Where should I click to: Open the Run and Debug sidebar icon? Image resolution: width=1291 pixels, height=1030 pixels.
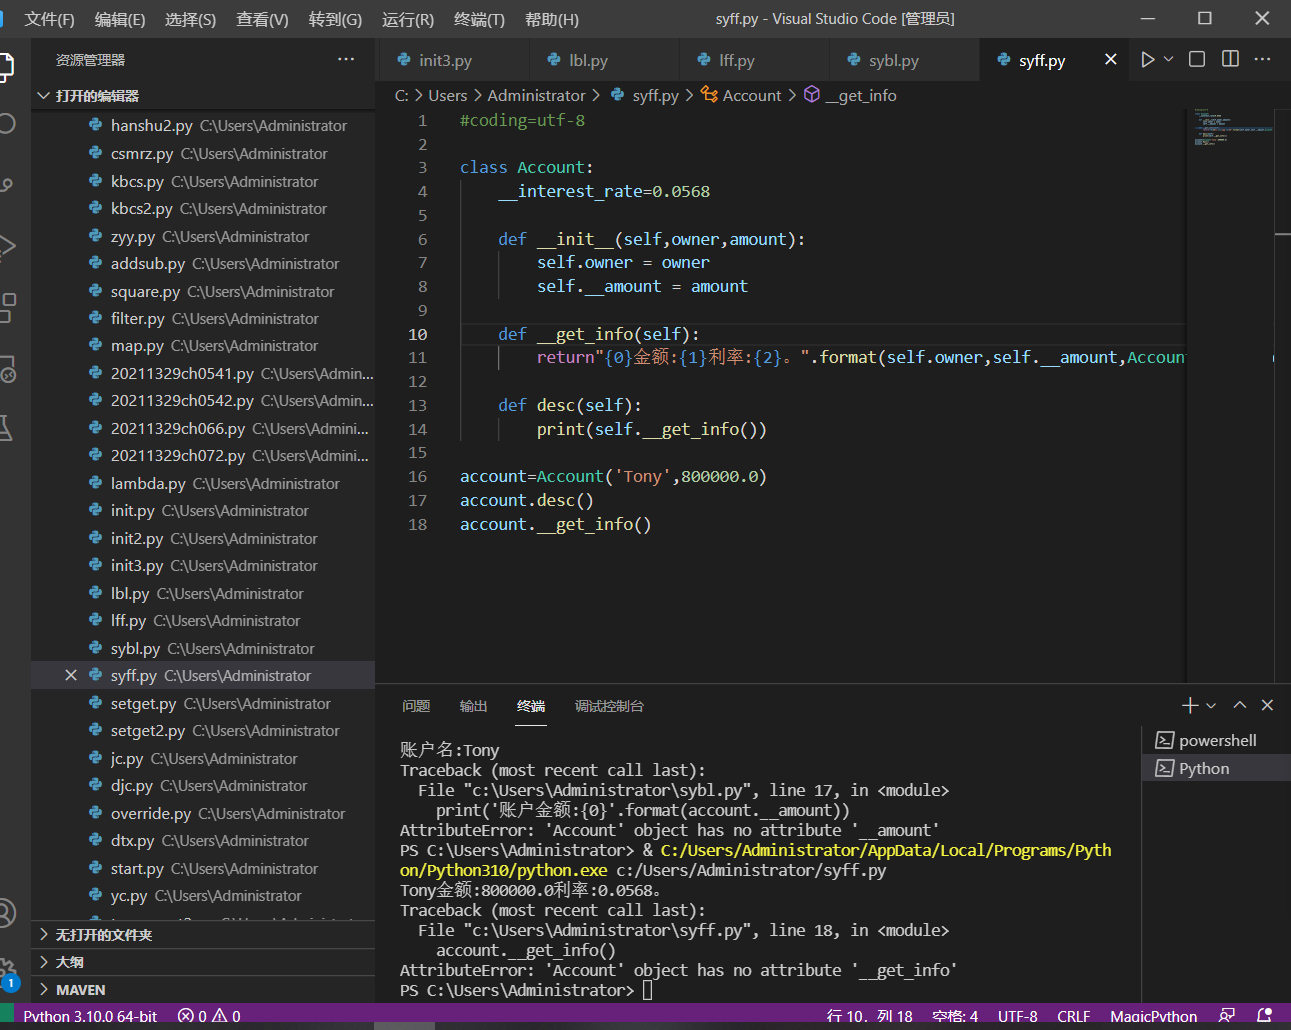point(7,245)
